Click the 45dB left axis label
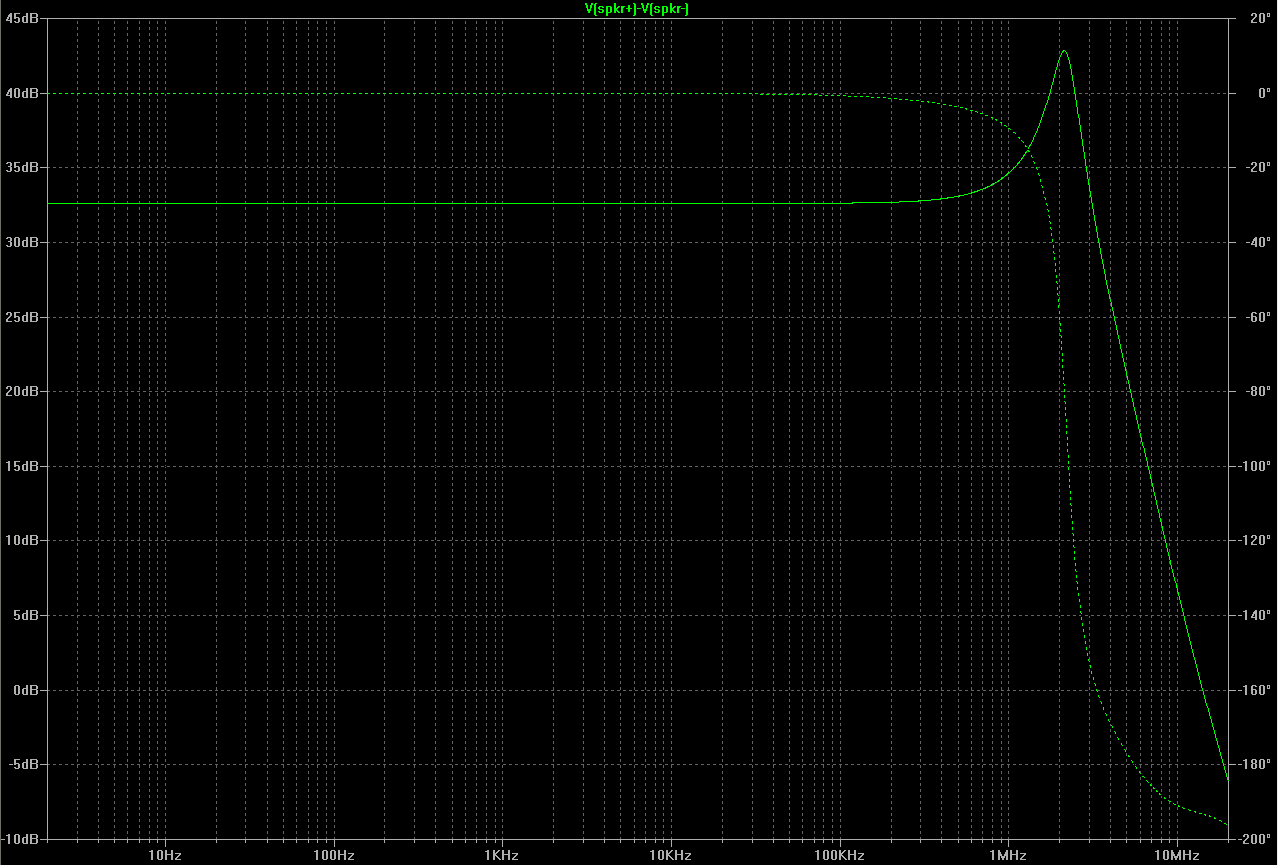This screenshot has height=865, width=1279. click(x=22, y=18)
